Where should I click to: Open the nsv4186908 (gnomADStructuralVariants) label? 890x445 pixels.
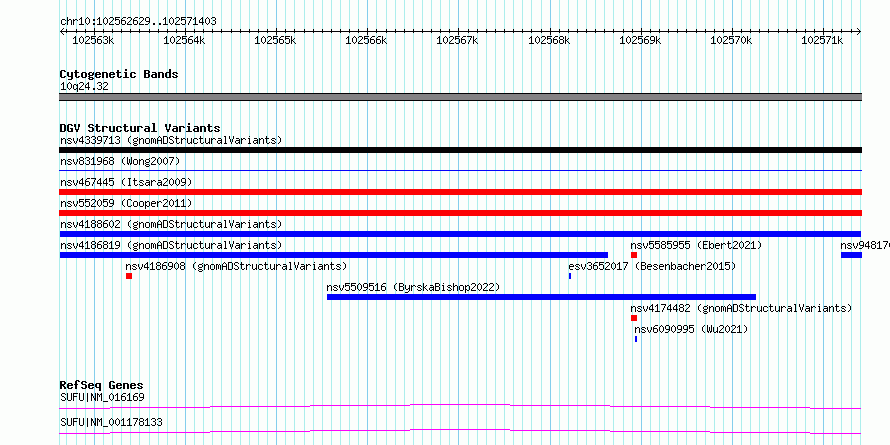(236, 266)
